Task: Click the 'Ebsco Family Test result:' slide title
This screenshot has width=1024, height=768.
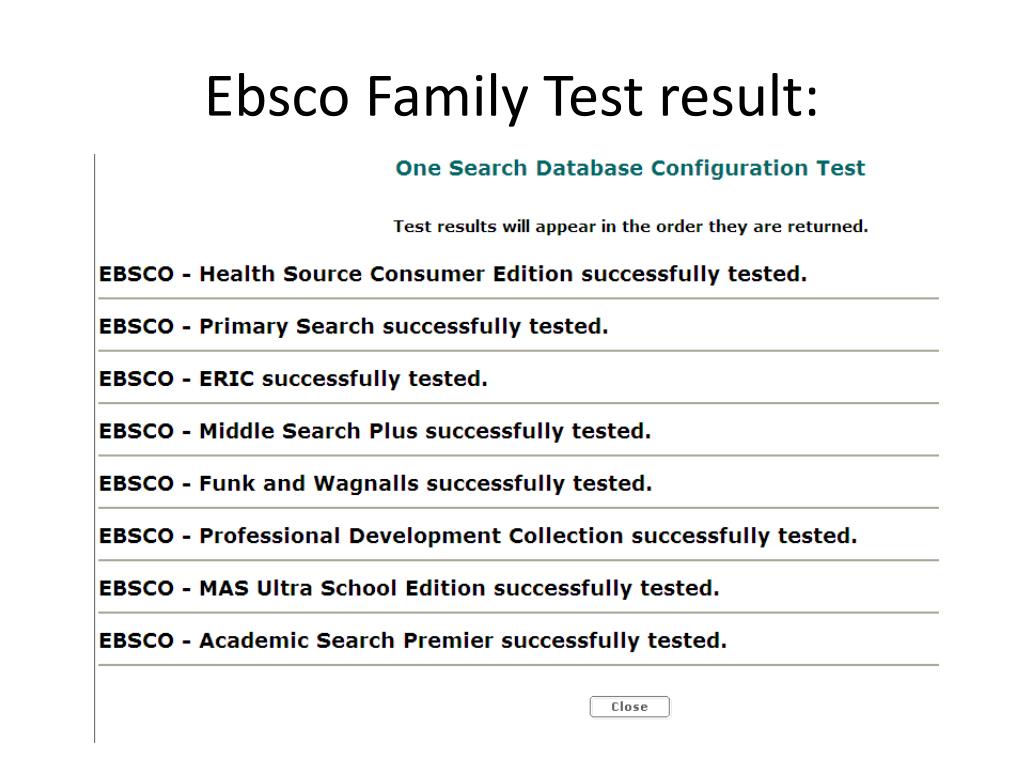Action: 511,96
